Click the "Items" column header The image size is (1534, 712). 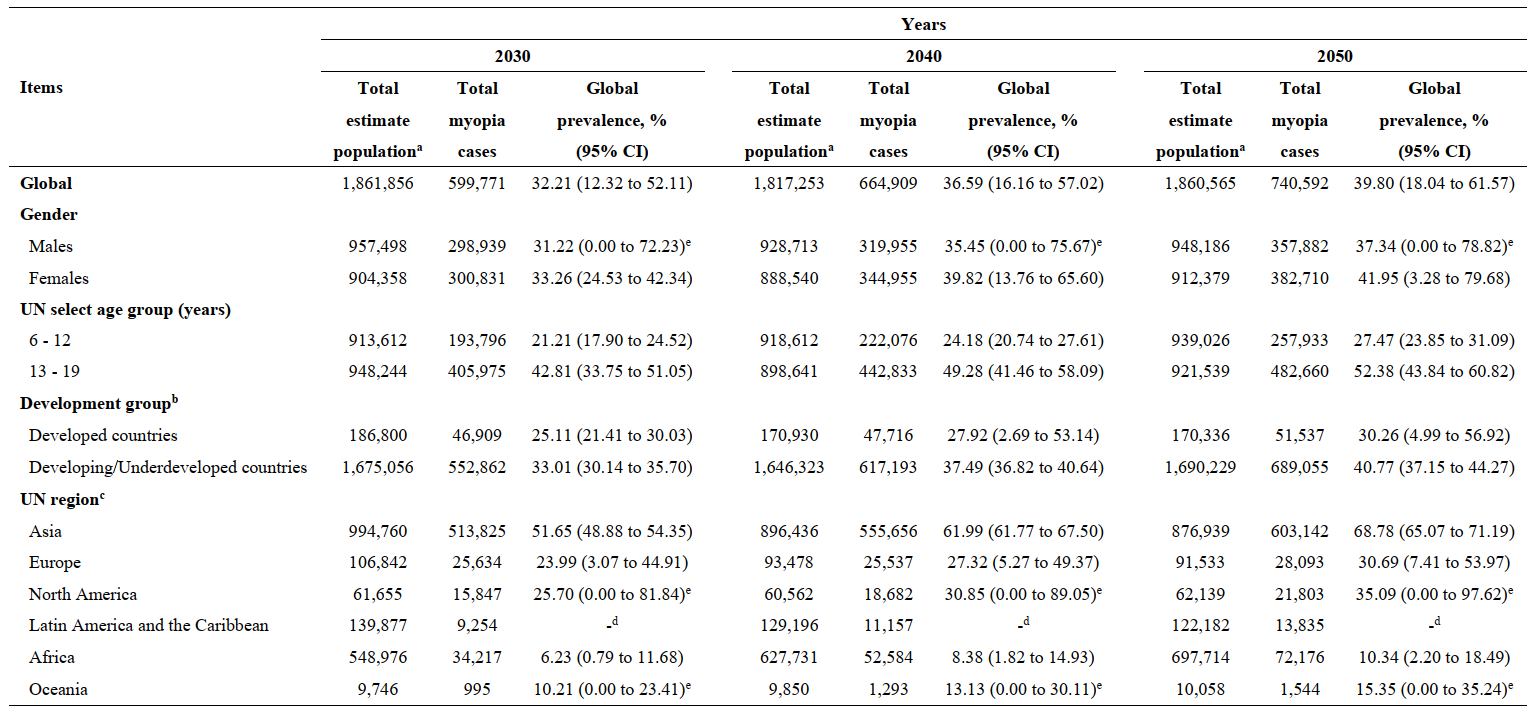[41, 88]
